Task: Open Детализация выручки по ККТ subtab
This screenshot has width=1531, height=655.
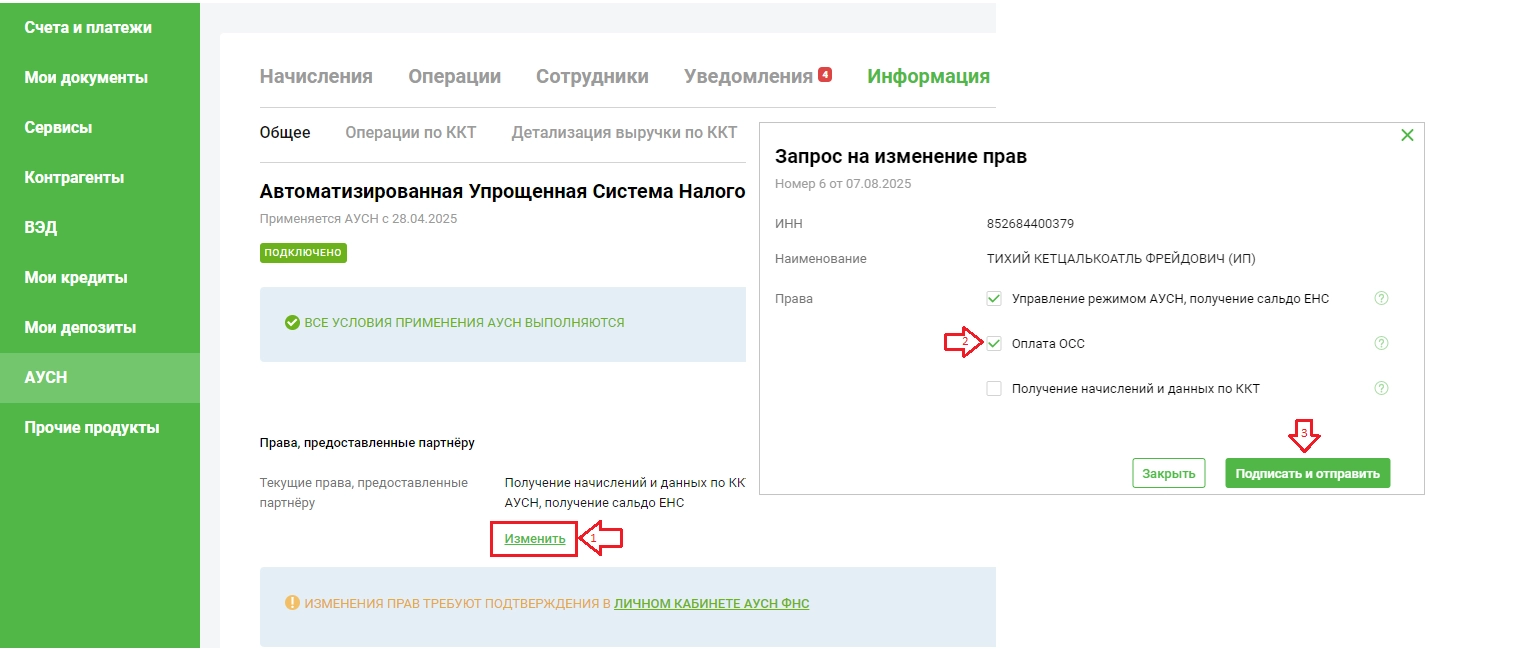Action: click(624, 132)
